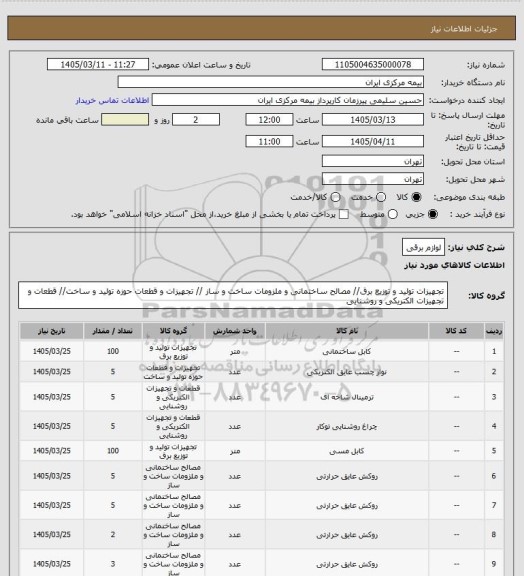Click the requester field حسین سلیمی پیرزمان
The height and width of the screenshot is (576, 524).
coord(288,100)
